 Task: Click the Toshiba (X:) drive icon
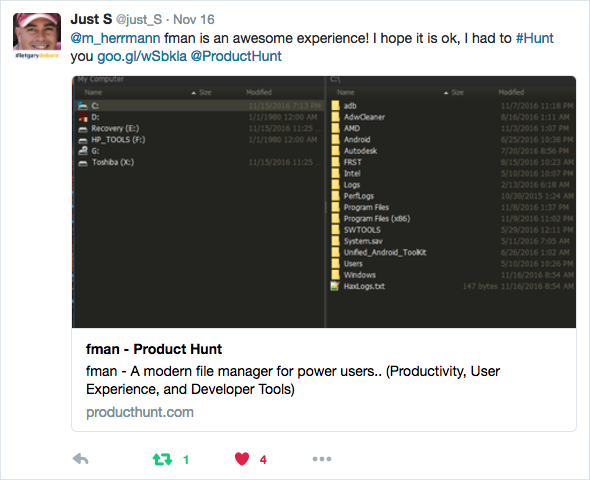[83, 163]
